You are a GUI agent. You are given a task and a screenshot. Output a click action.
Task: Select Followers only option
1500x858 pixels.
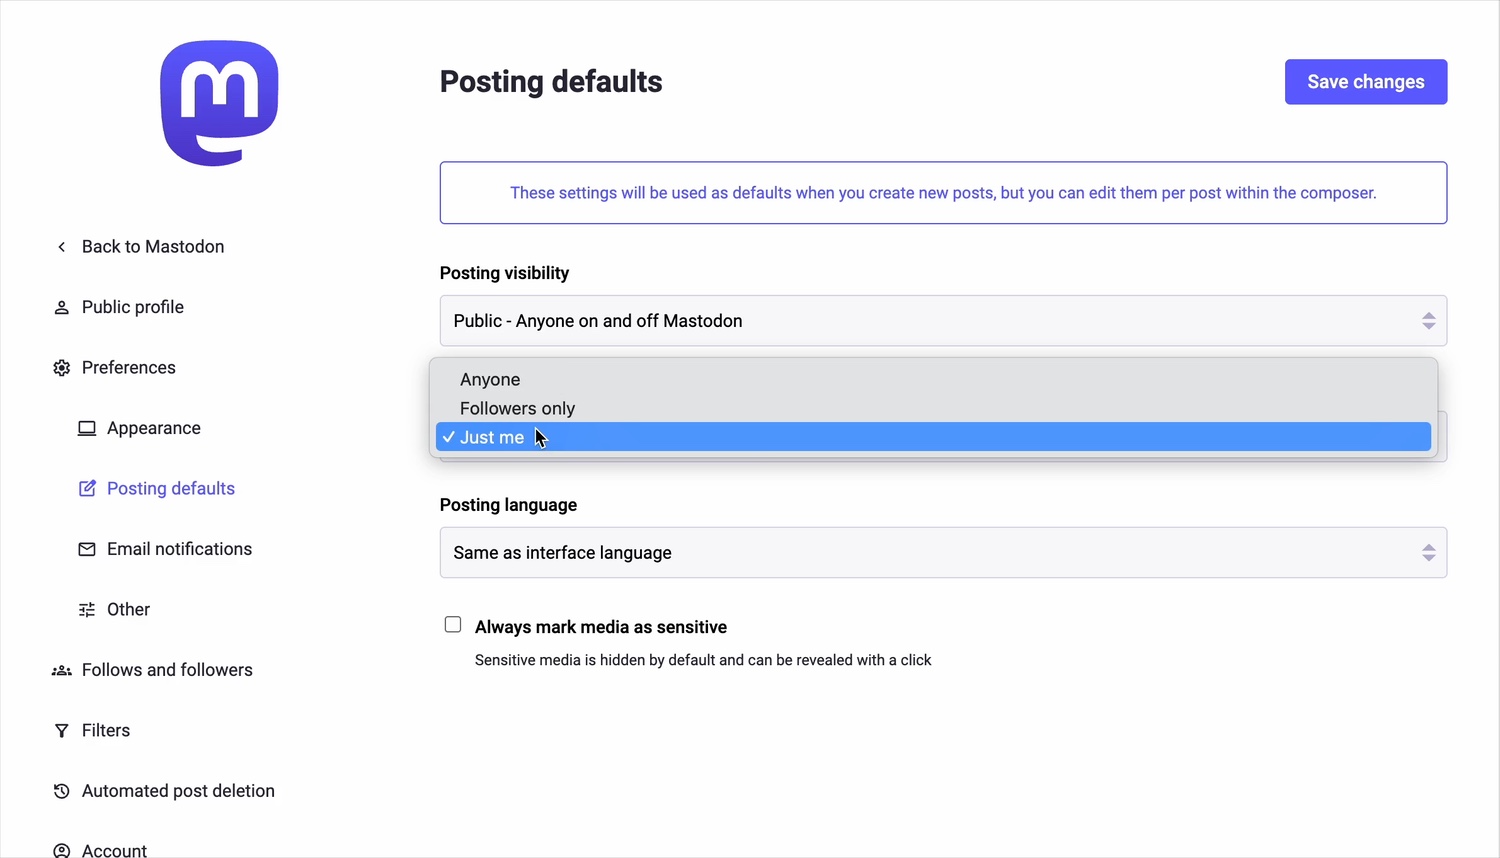click(x=517, y=409)
